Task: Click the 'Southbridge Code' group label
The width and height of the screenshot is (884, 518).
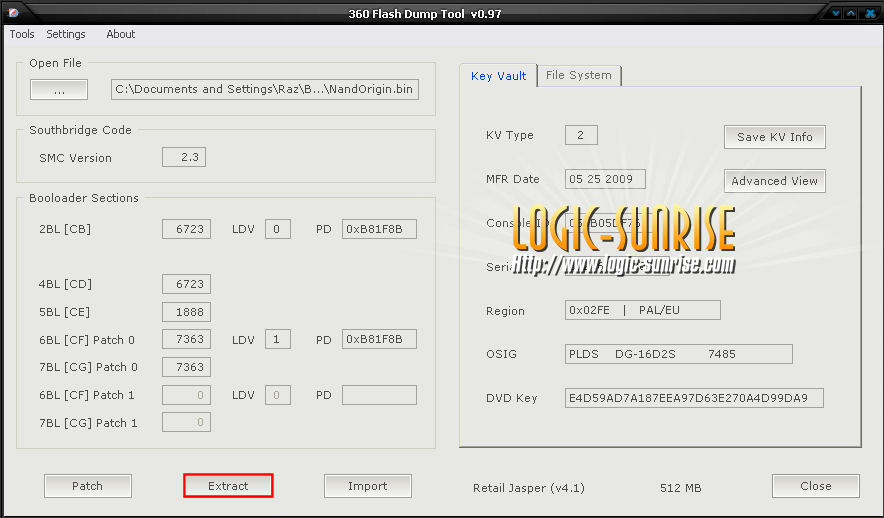Action: pos(81,130)
